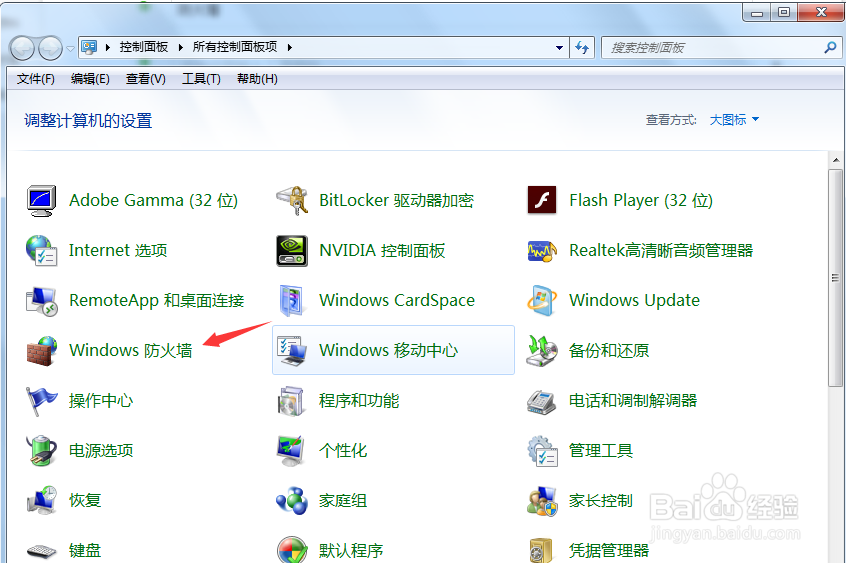Image resolution: width=846 pixels, height=563 pixels.
Task: Click the 所有控制面板项 breadcrumb
Action: pos(235,48)
